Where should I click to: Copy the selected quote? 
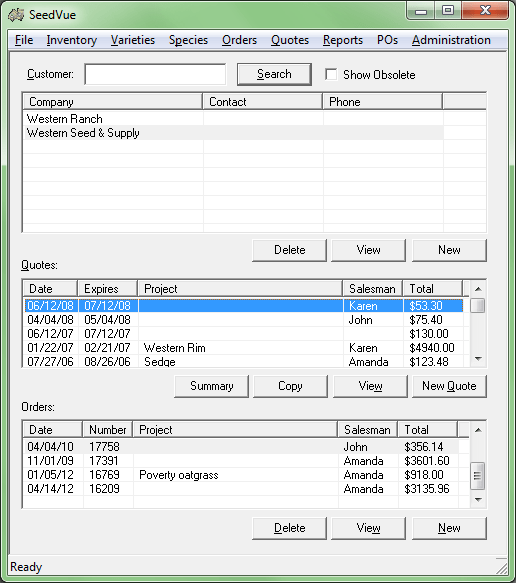pyautogui.click(x=290, y=386)
